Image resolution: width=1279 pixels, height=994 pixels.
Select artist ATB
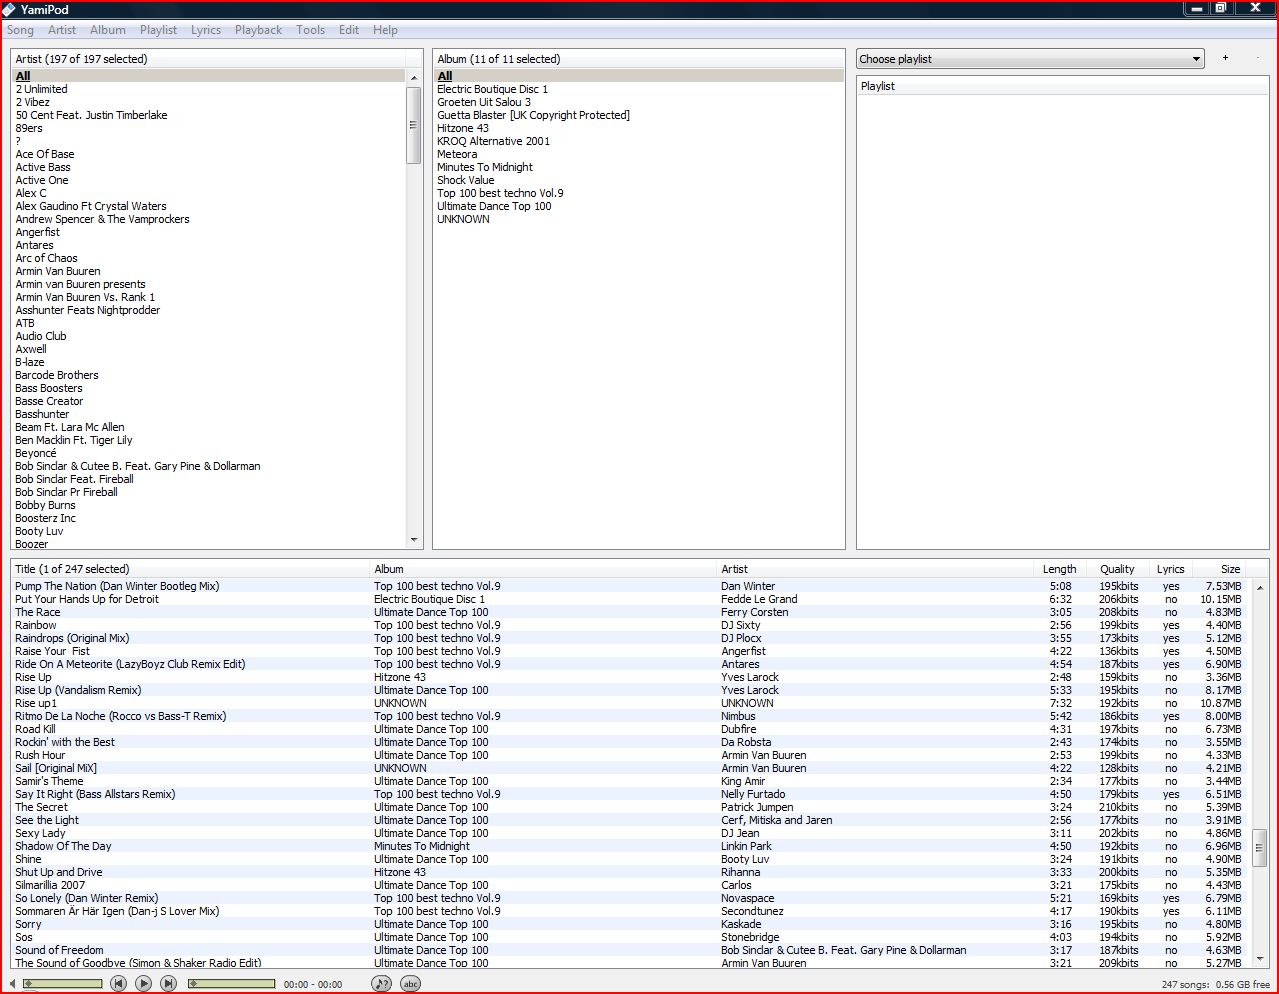tap(25, 323)
